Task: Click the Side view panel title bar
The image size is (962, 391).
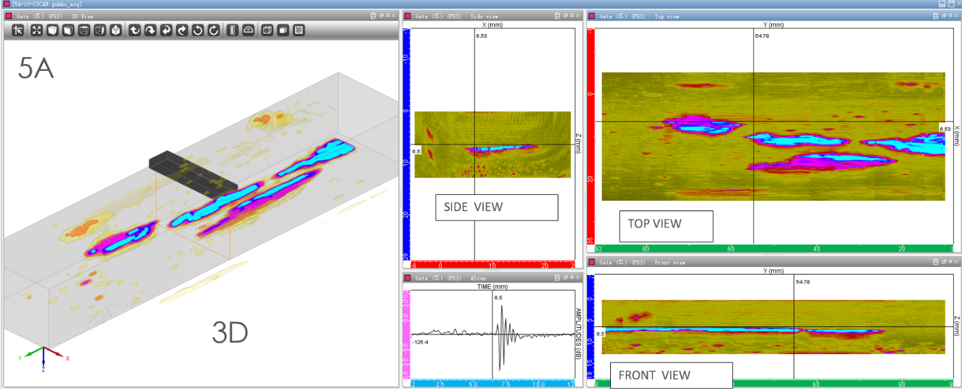Action: pos(492,16)
